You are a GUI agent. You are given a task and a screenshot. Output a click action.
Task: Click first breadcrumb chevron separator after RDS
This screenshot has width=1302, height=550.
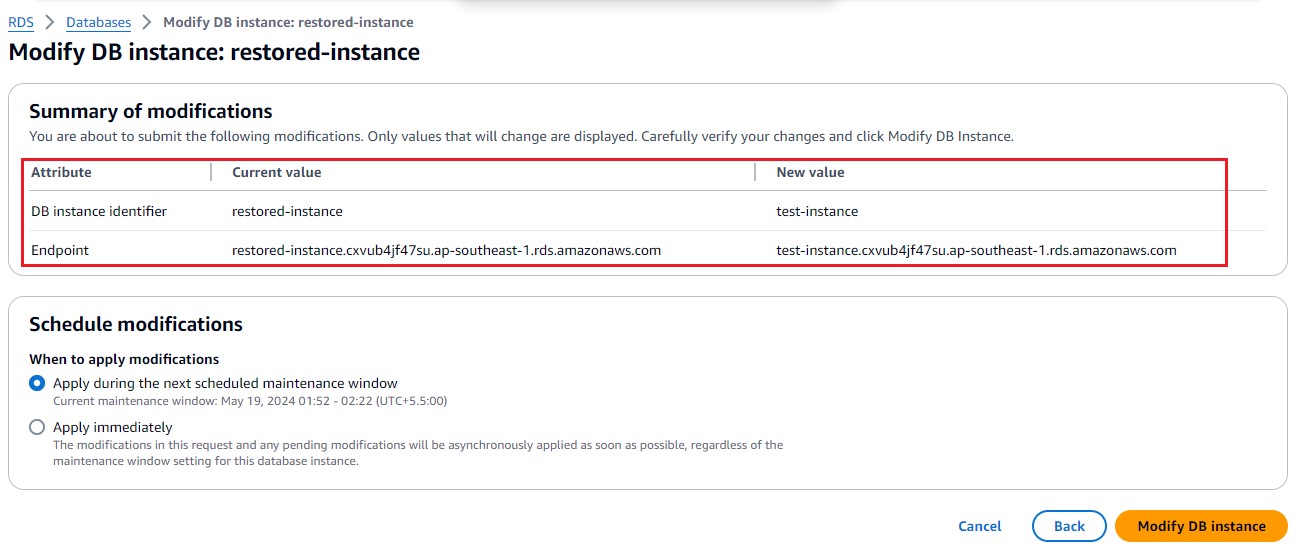50,22
